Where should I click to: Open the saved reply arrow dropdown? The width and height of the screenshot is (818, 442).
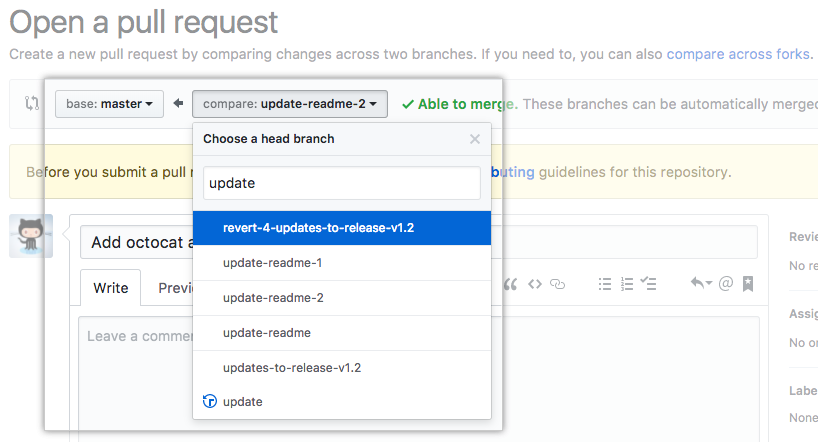tap(701, 283)
